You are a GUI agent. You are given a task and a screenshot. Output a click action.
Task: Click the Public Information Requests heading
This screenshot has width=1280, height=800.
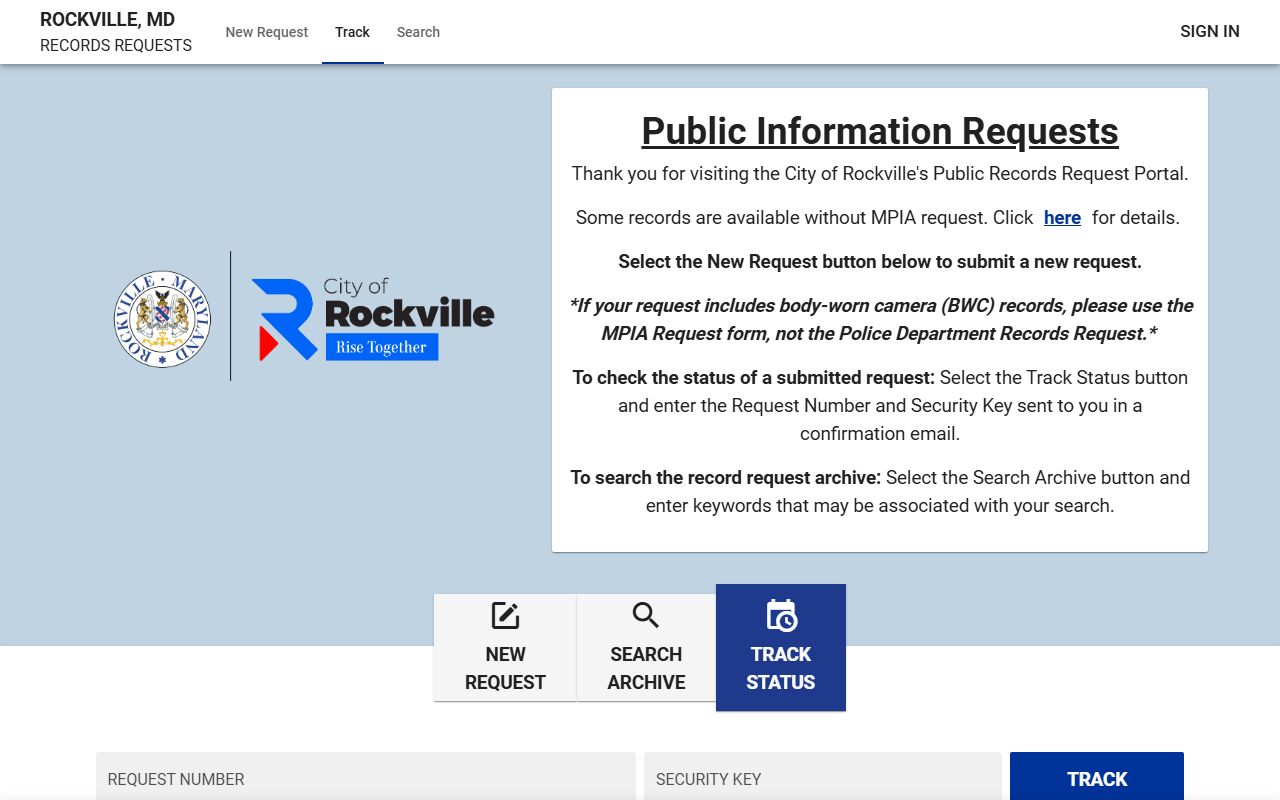tap(880, 131)
